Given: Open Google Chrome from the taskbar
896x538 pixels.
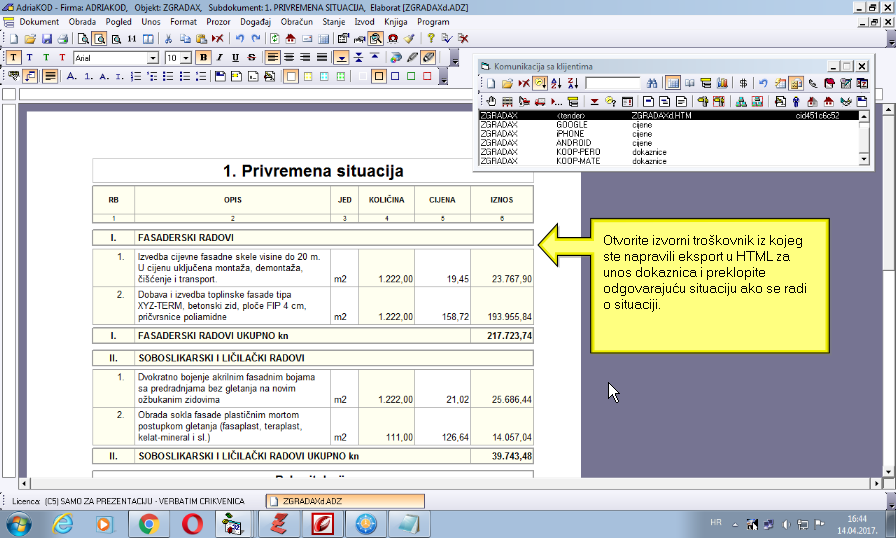Looking at the screenshot, I should 149,524.
